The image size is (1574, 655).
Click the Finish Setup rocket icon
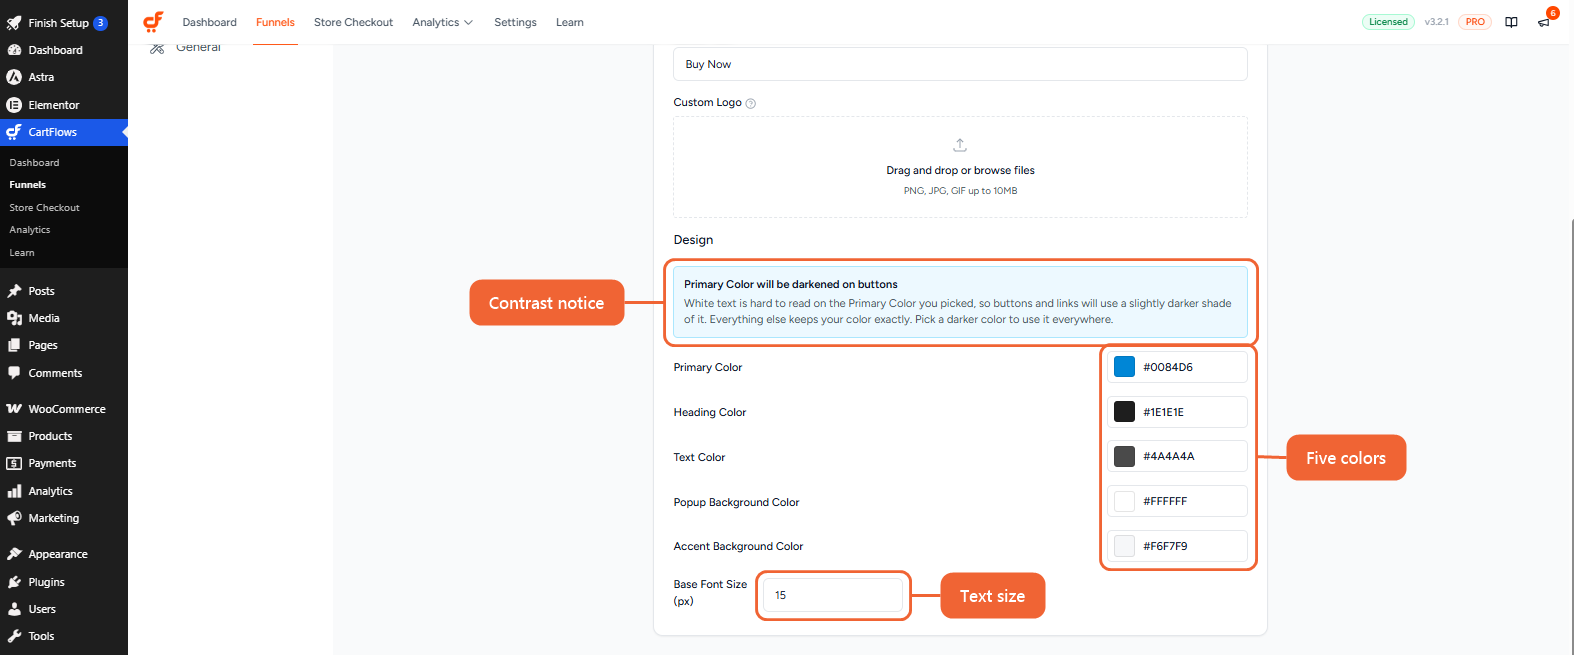tap(14, 23)
